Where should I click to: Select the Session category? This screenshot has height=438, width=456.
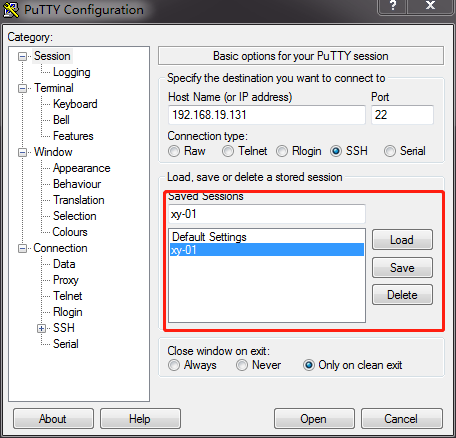tap(52, 56)
